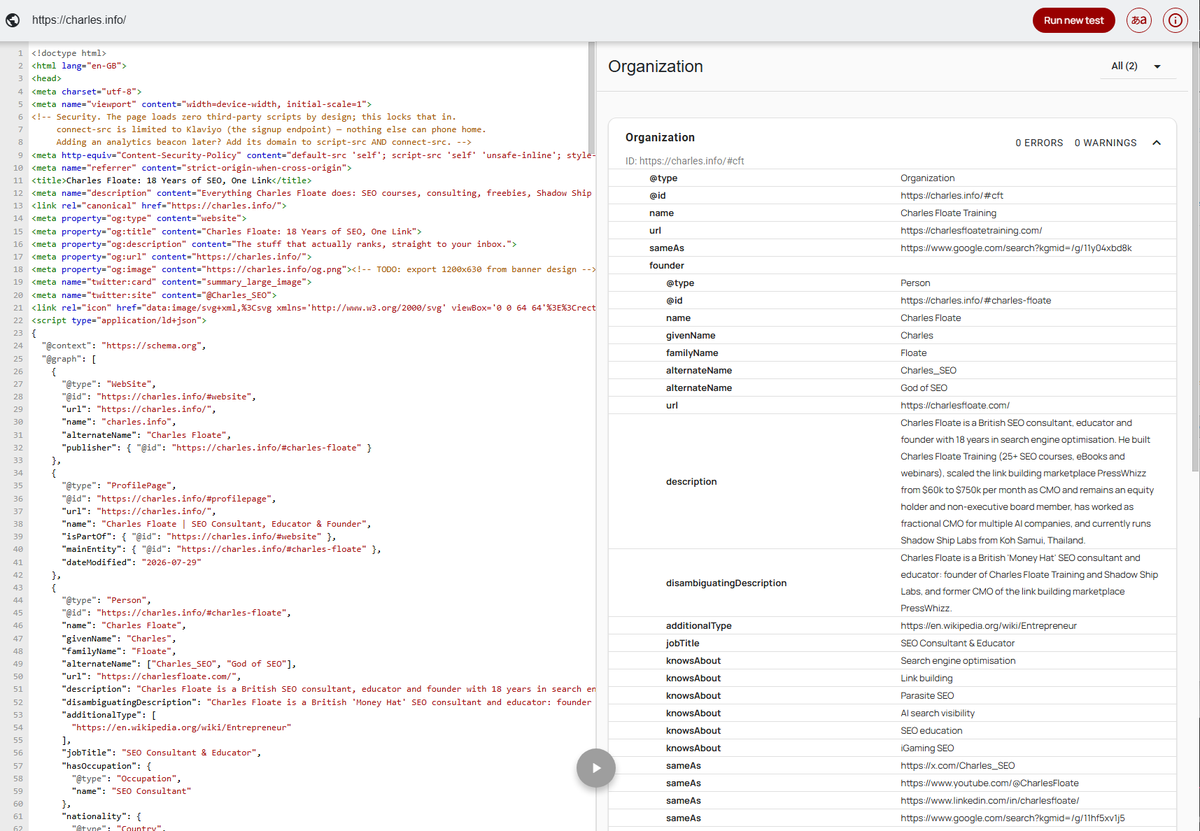Image resolution: width=1200 pixels, height=831 pixels.
Task: Click the https://charles.info/ address in the header
Action: [x=79, y=20]
